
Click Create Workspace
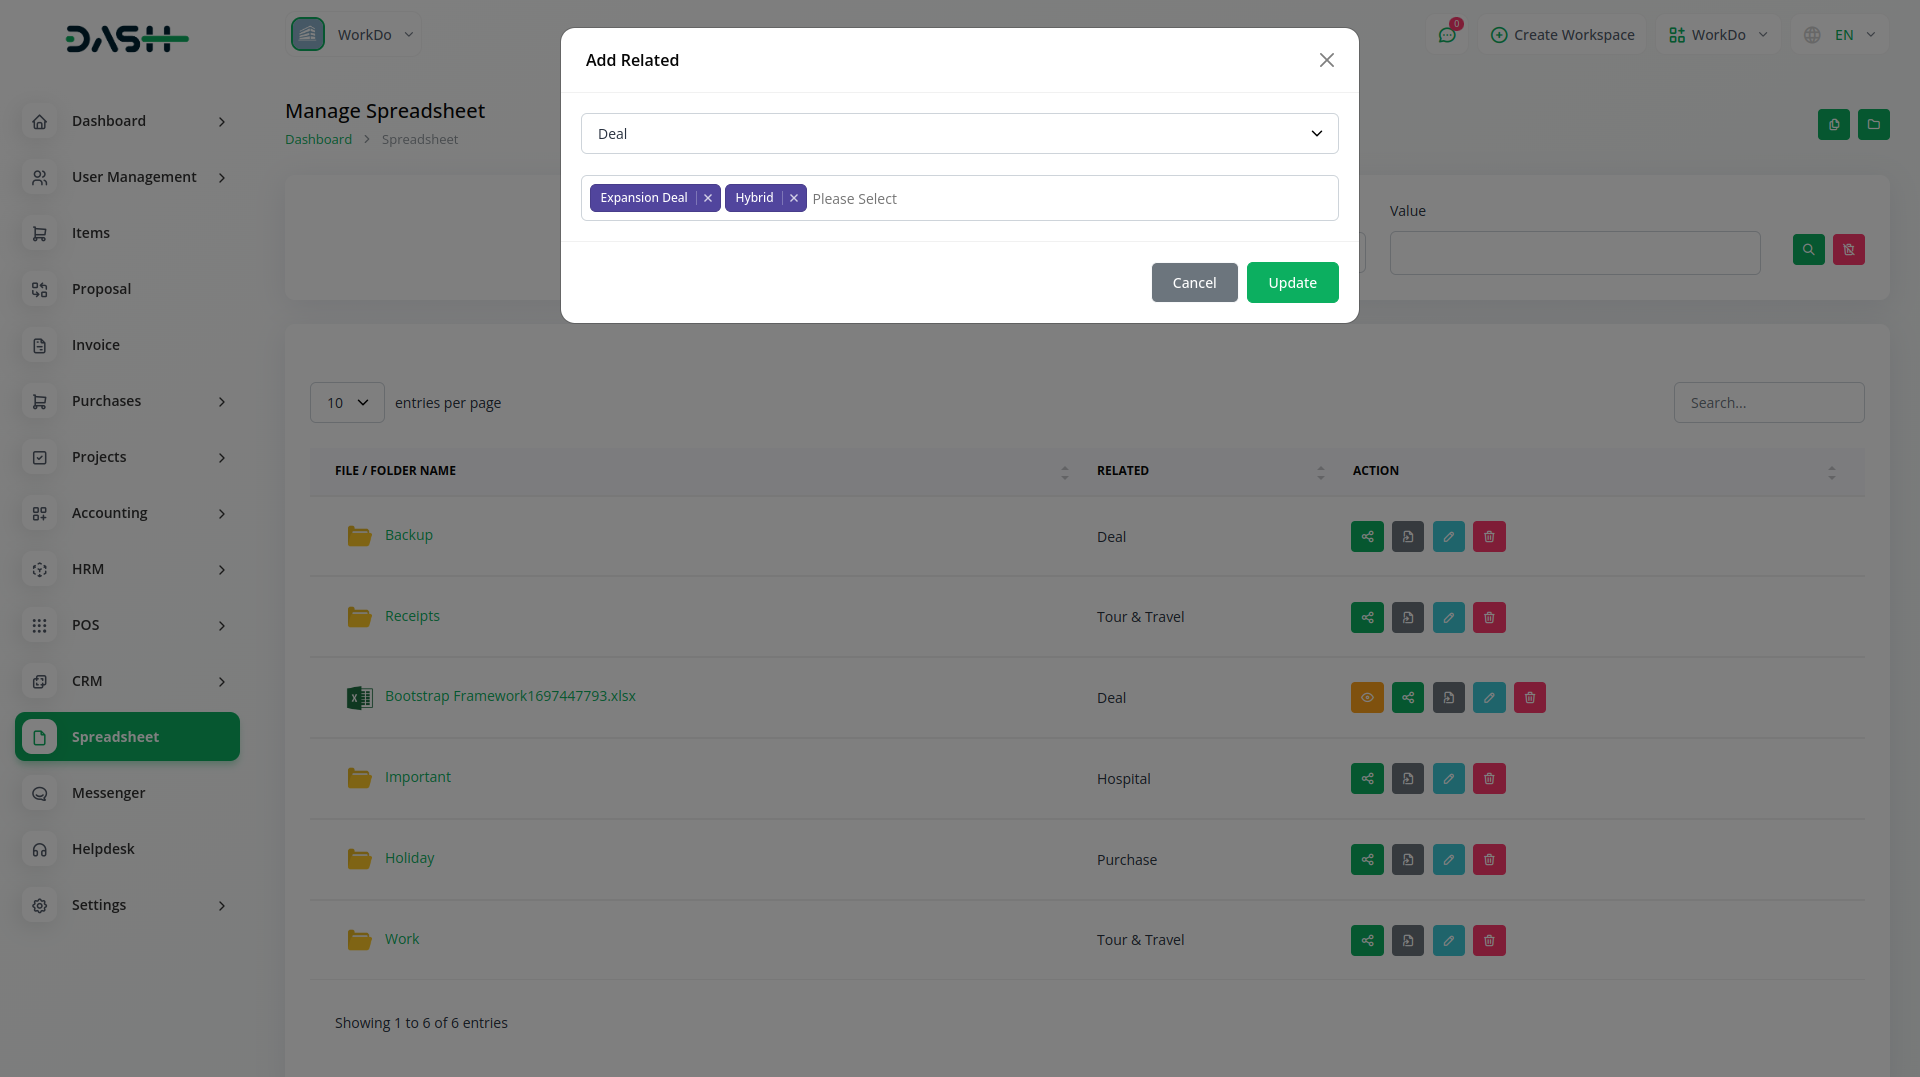pos(1562,35)
